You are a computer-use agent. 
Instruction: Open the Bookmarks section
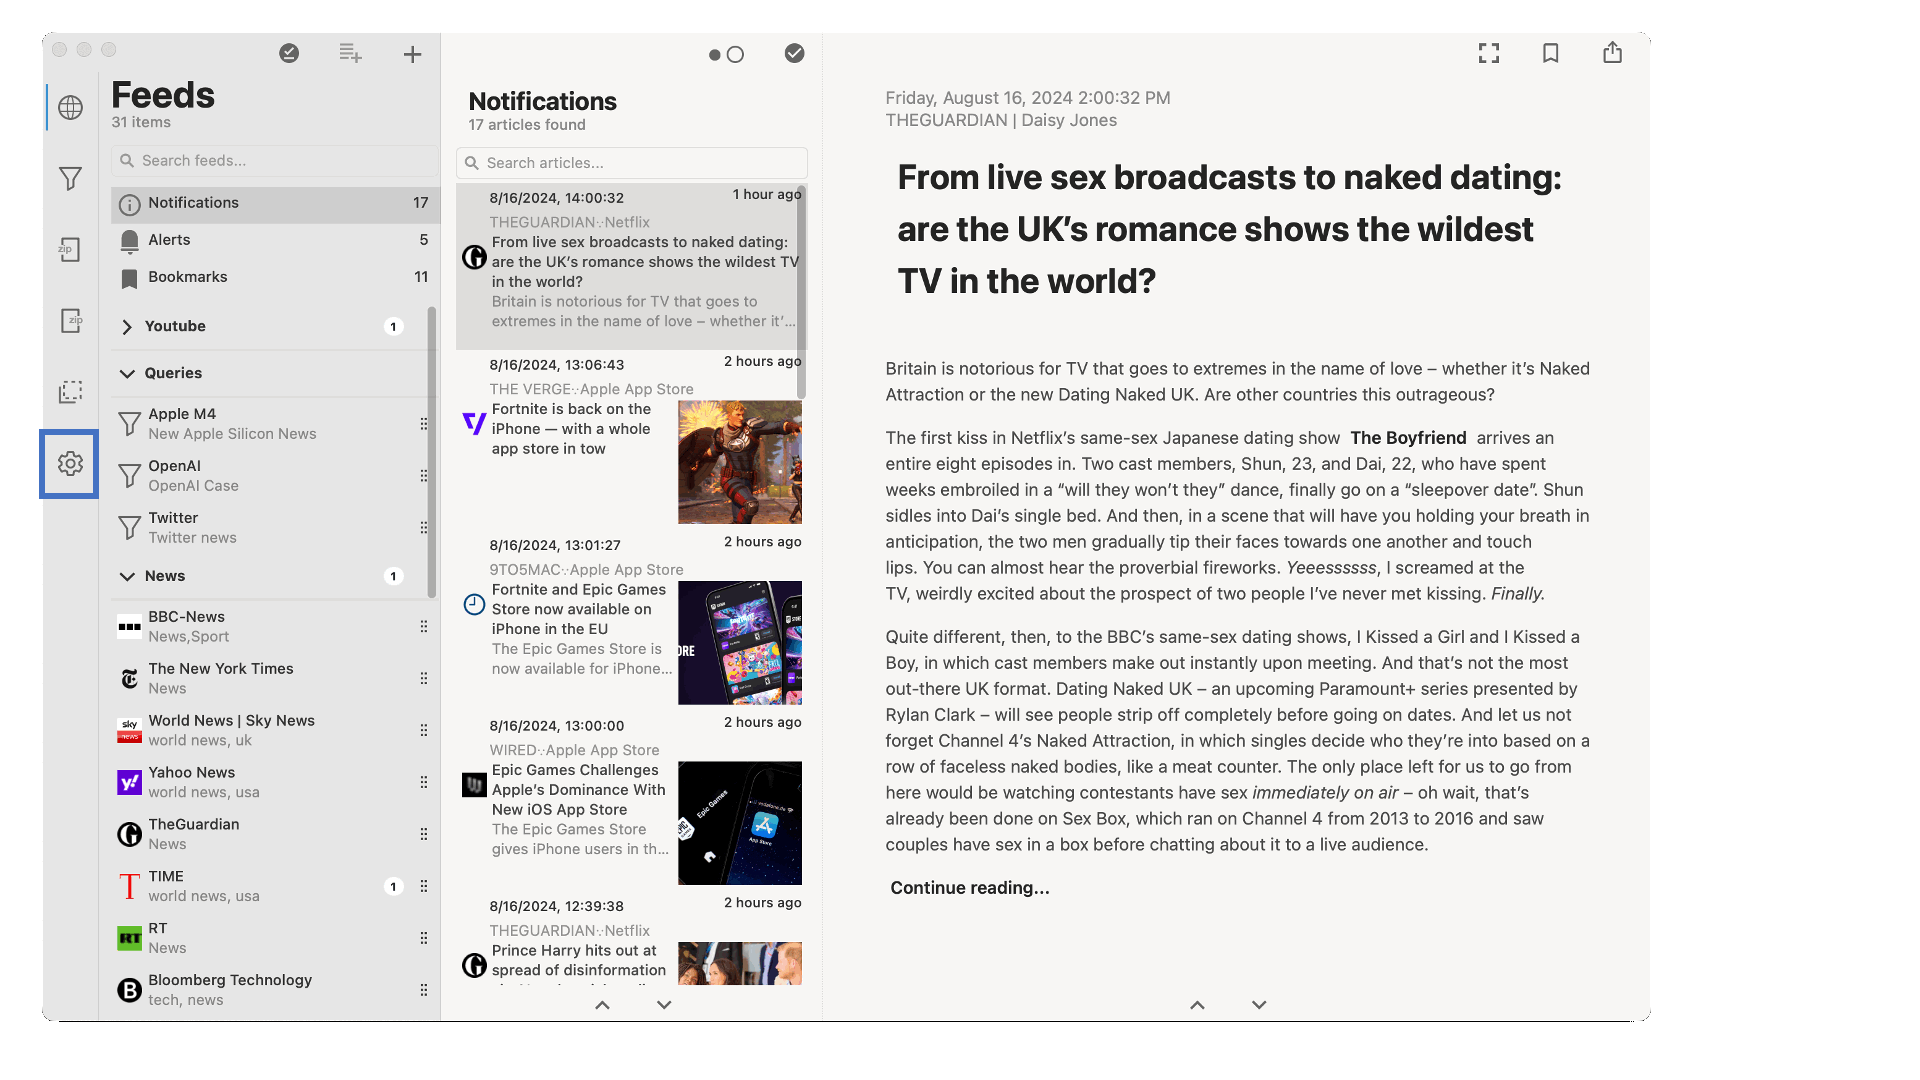(186, 277)
